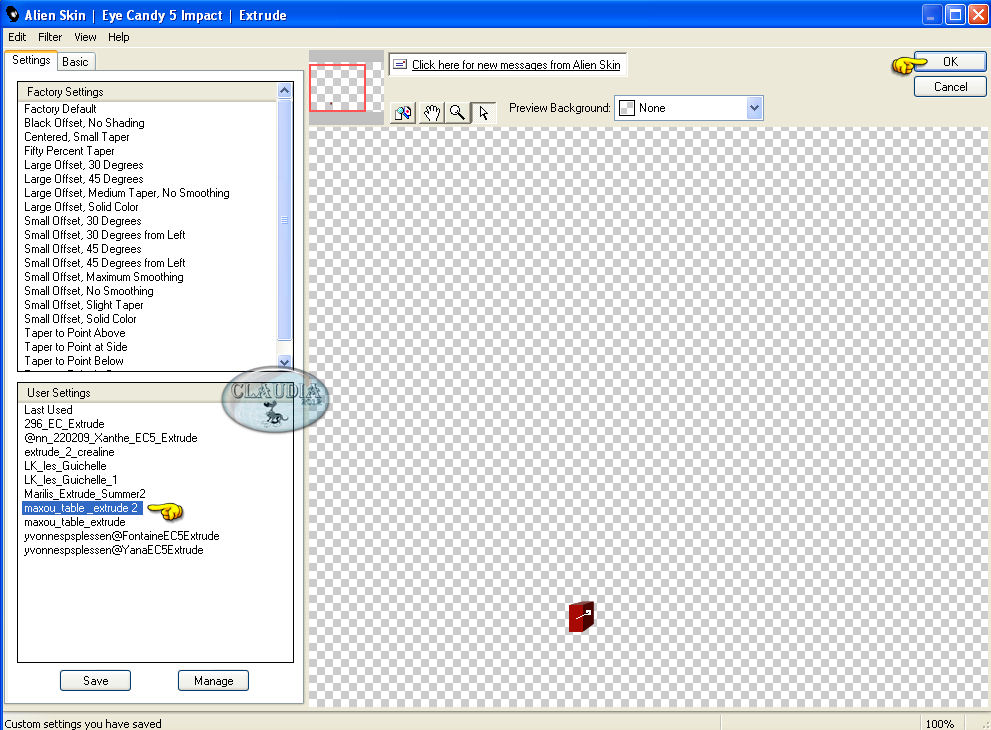This screenshot has height=730, width=991.
Task: Open the Edit menu
Action: point(17,37)
